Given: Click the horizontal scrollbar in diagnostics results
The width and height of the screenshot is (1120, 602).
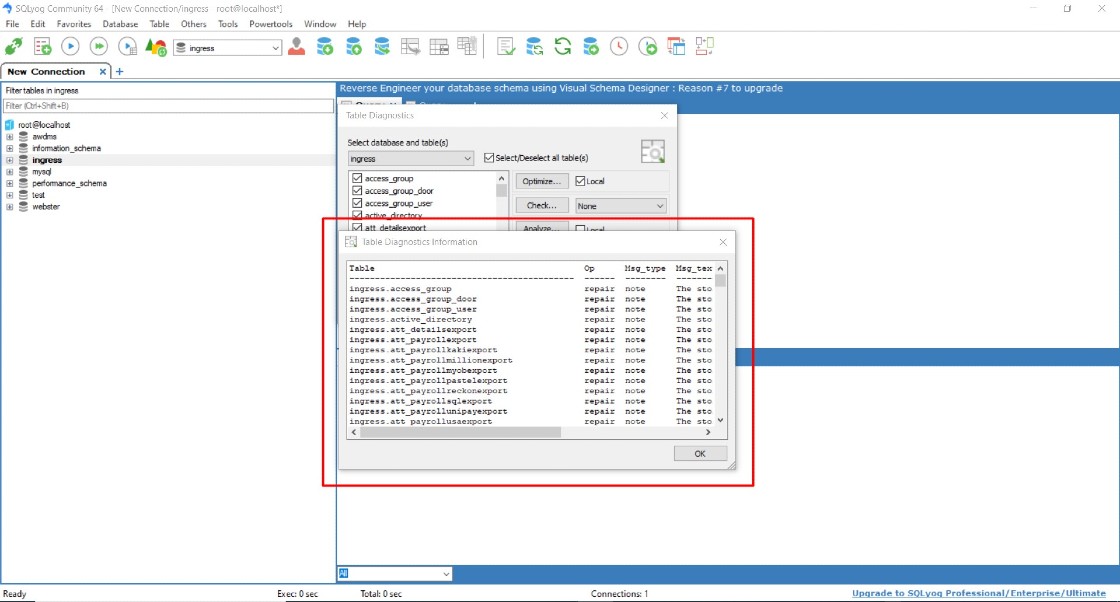Looking at the screenshot, I should (461, 432).
